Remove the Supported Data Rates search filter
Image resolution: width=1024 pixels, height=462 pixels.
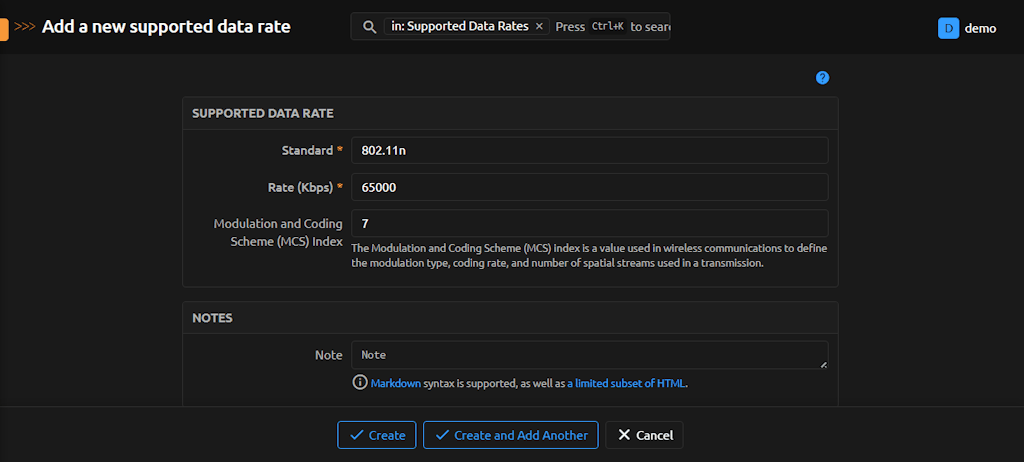point(540,27)
